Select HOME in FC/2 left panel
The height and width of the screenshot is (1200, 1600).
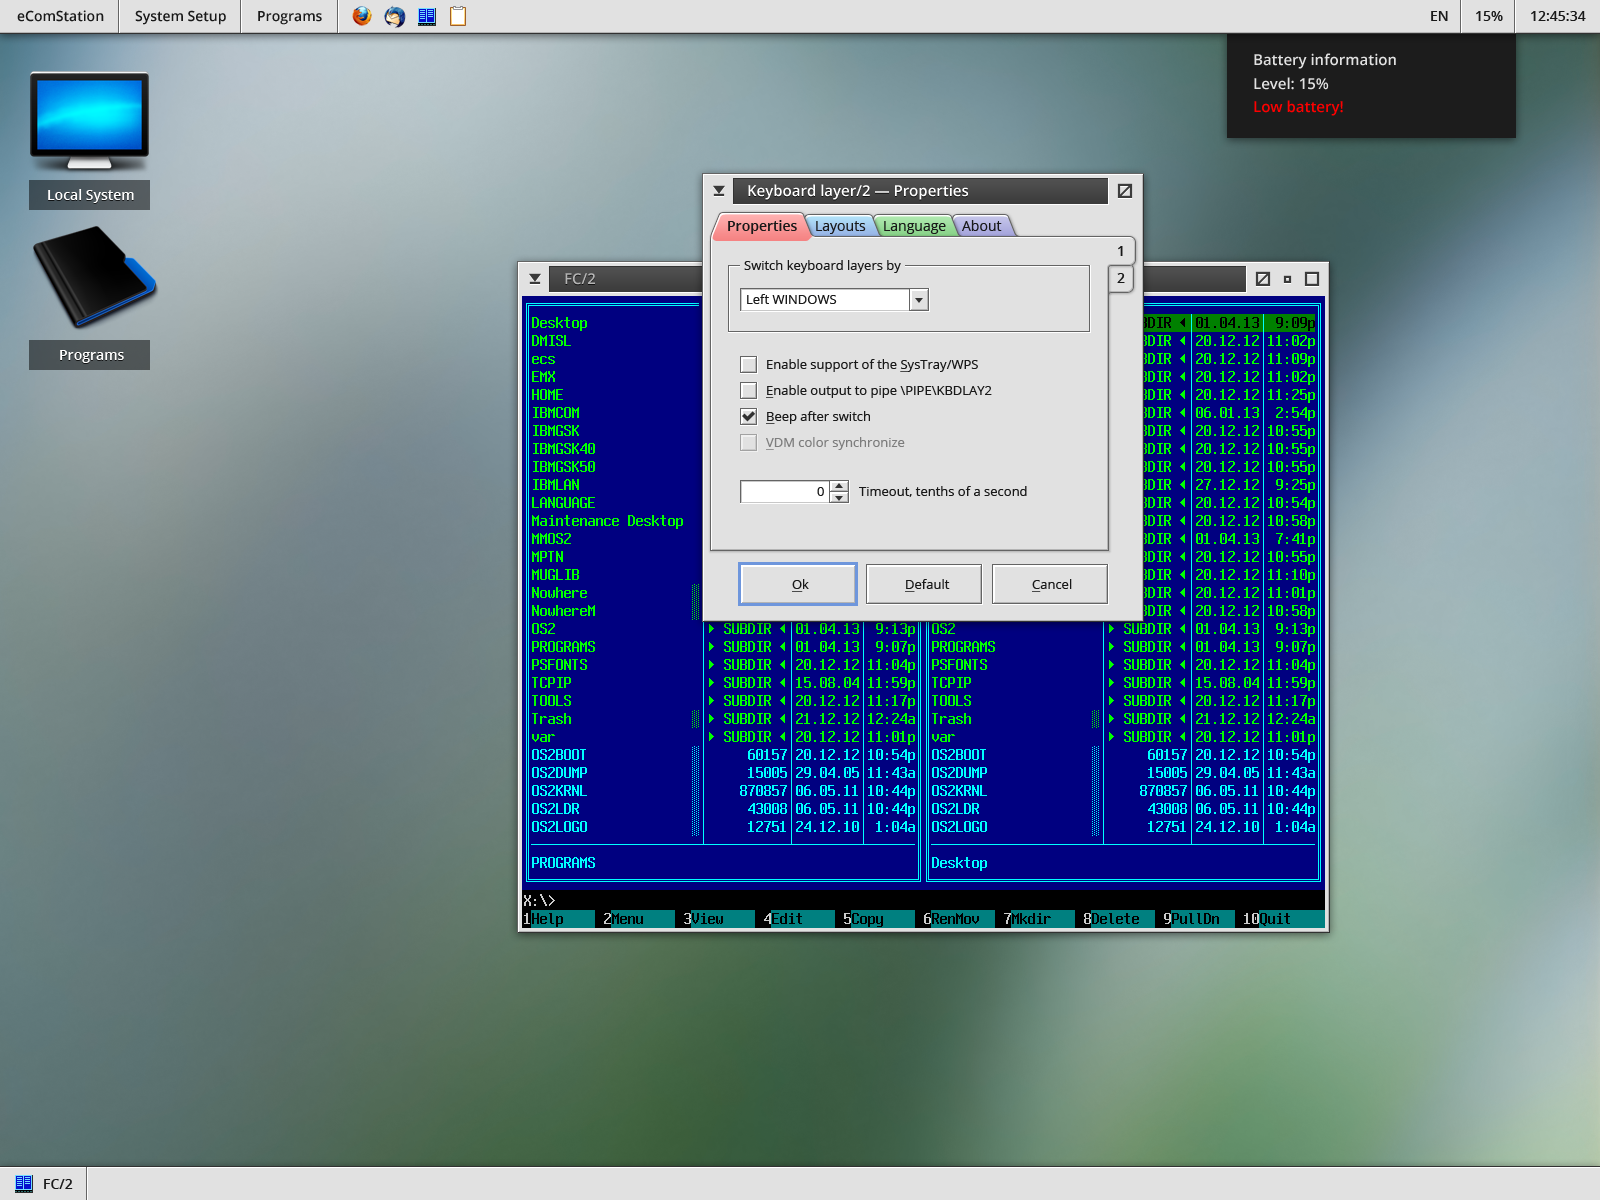point(547,395)
